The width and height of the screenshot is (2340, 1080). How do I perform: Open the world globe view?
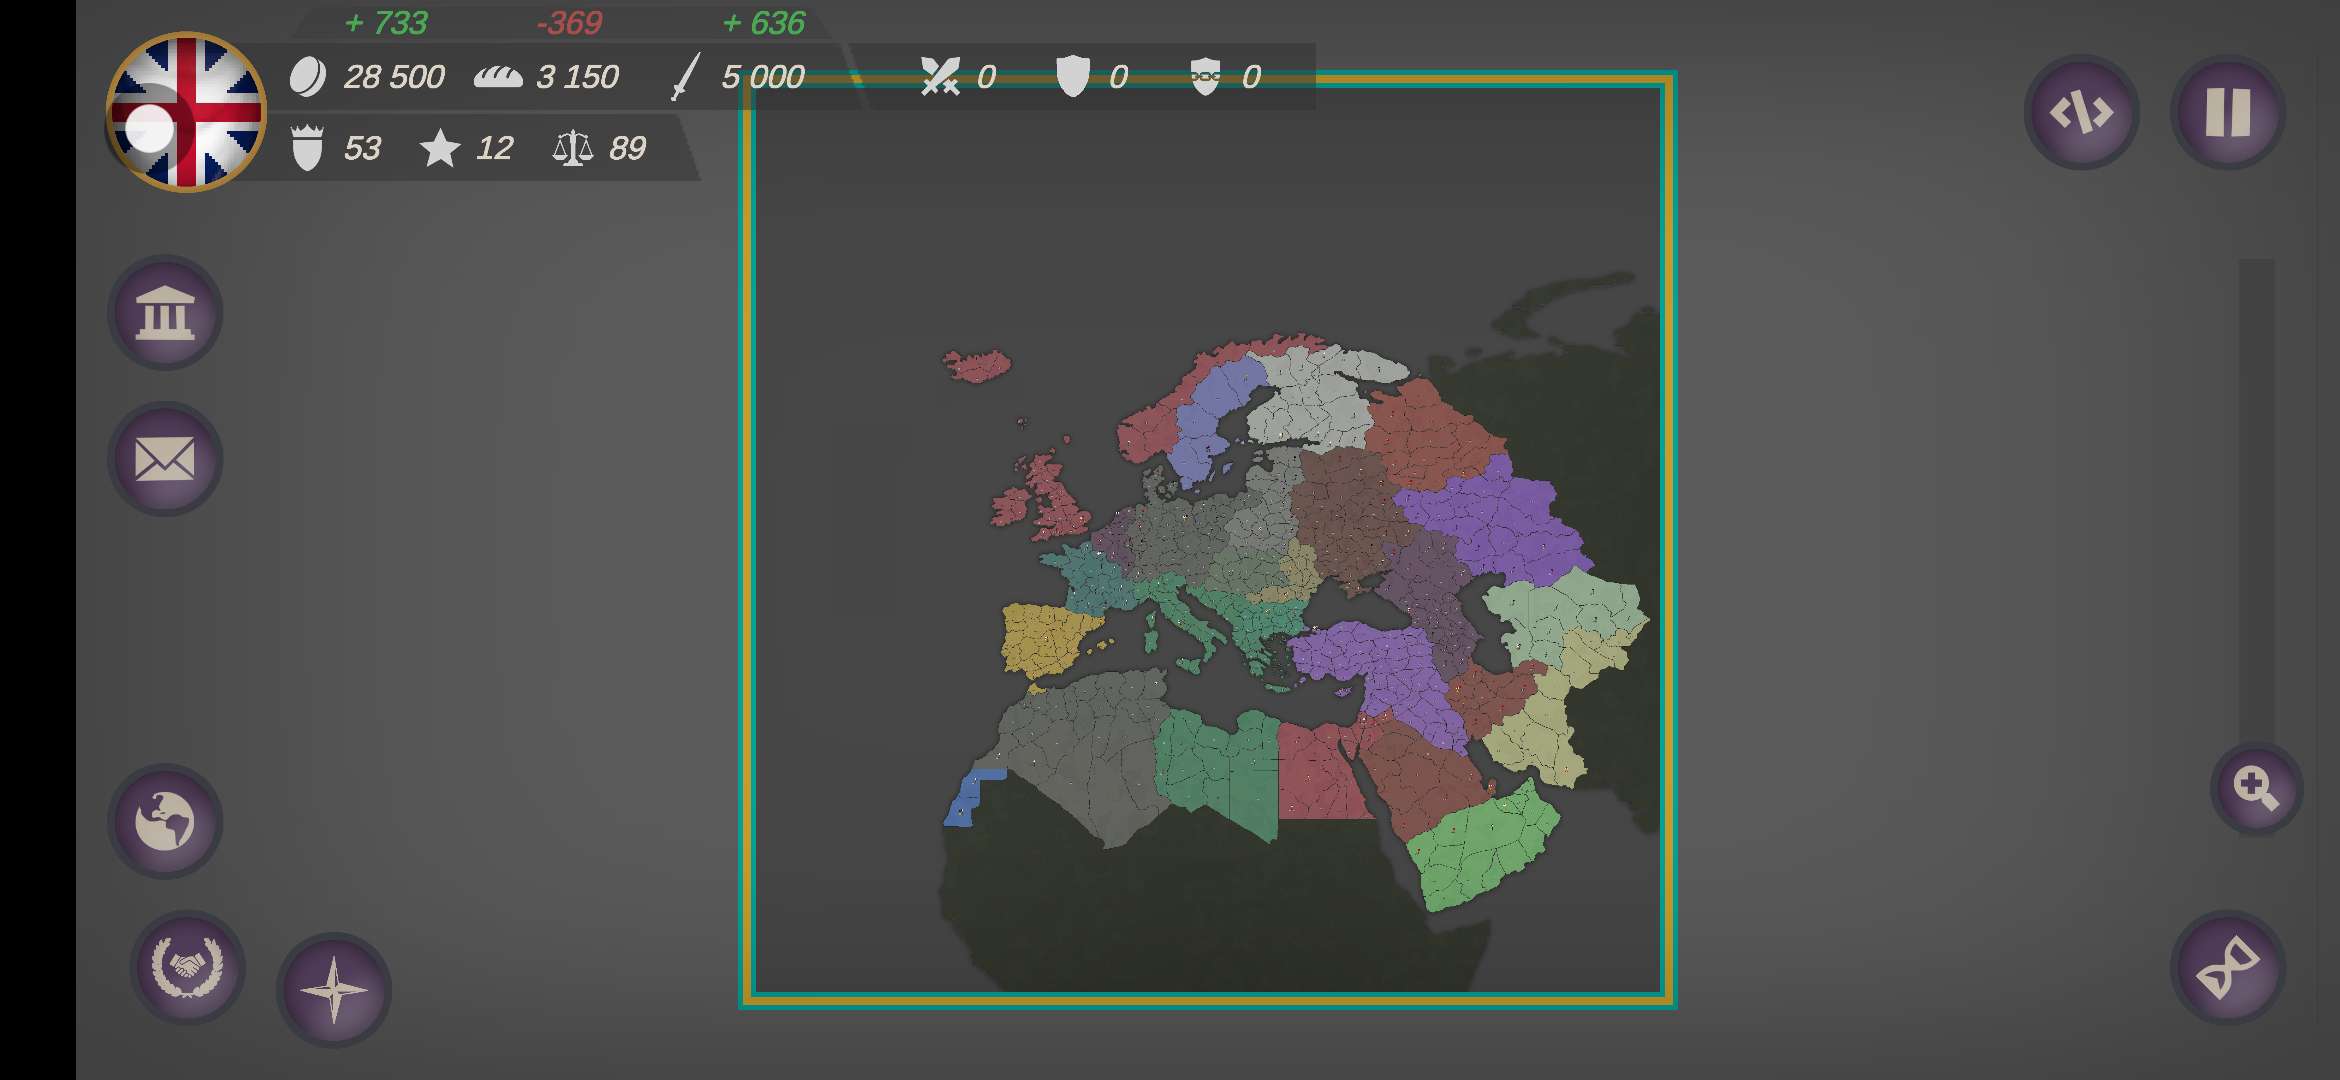[165, 821]
